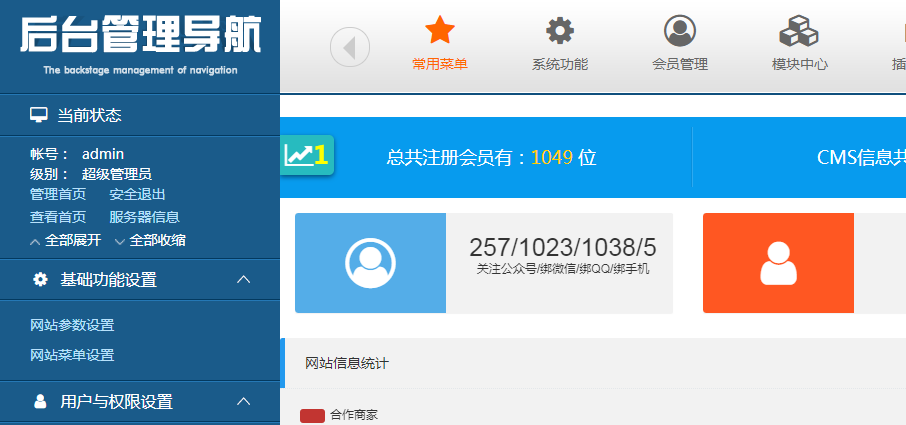
Task: Open 系统功能 gear icon
Action: tap(560, 32)
